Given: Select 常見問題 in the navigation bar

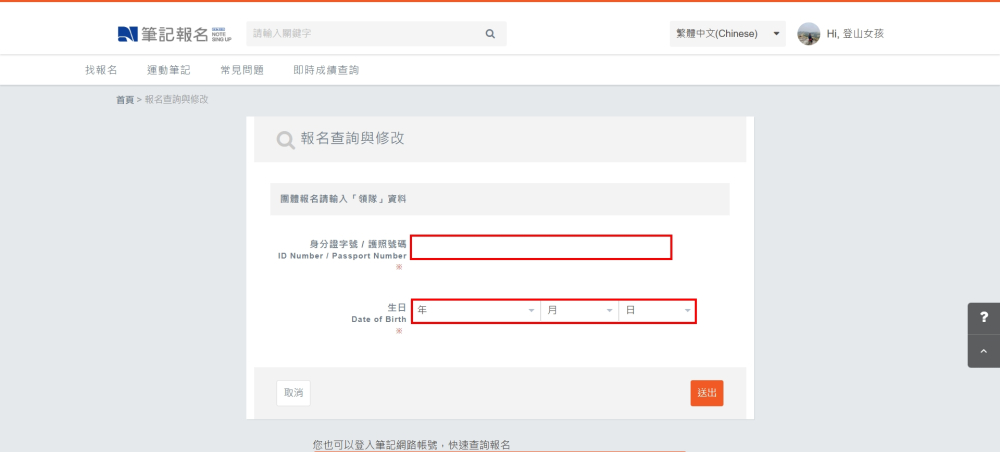Looking at the screenshot, I should 242,70.
